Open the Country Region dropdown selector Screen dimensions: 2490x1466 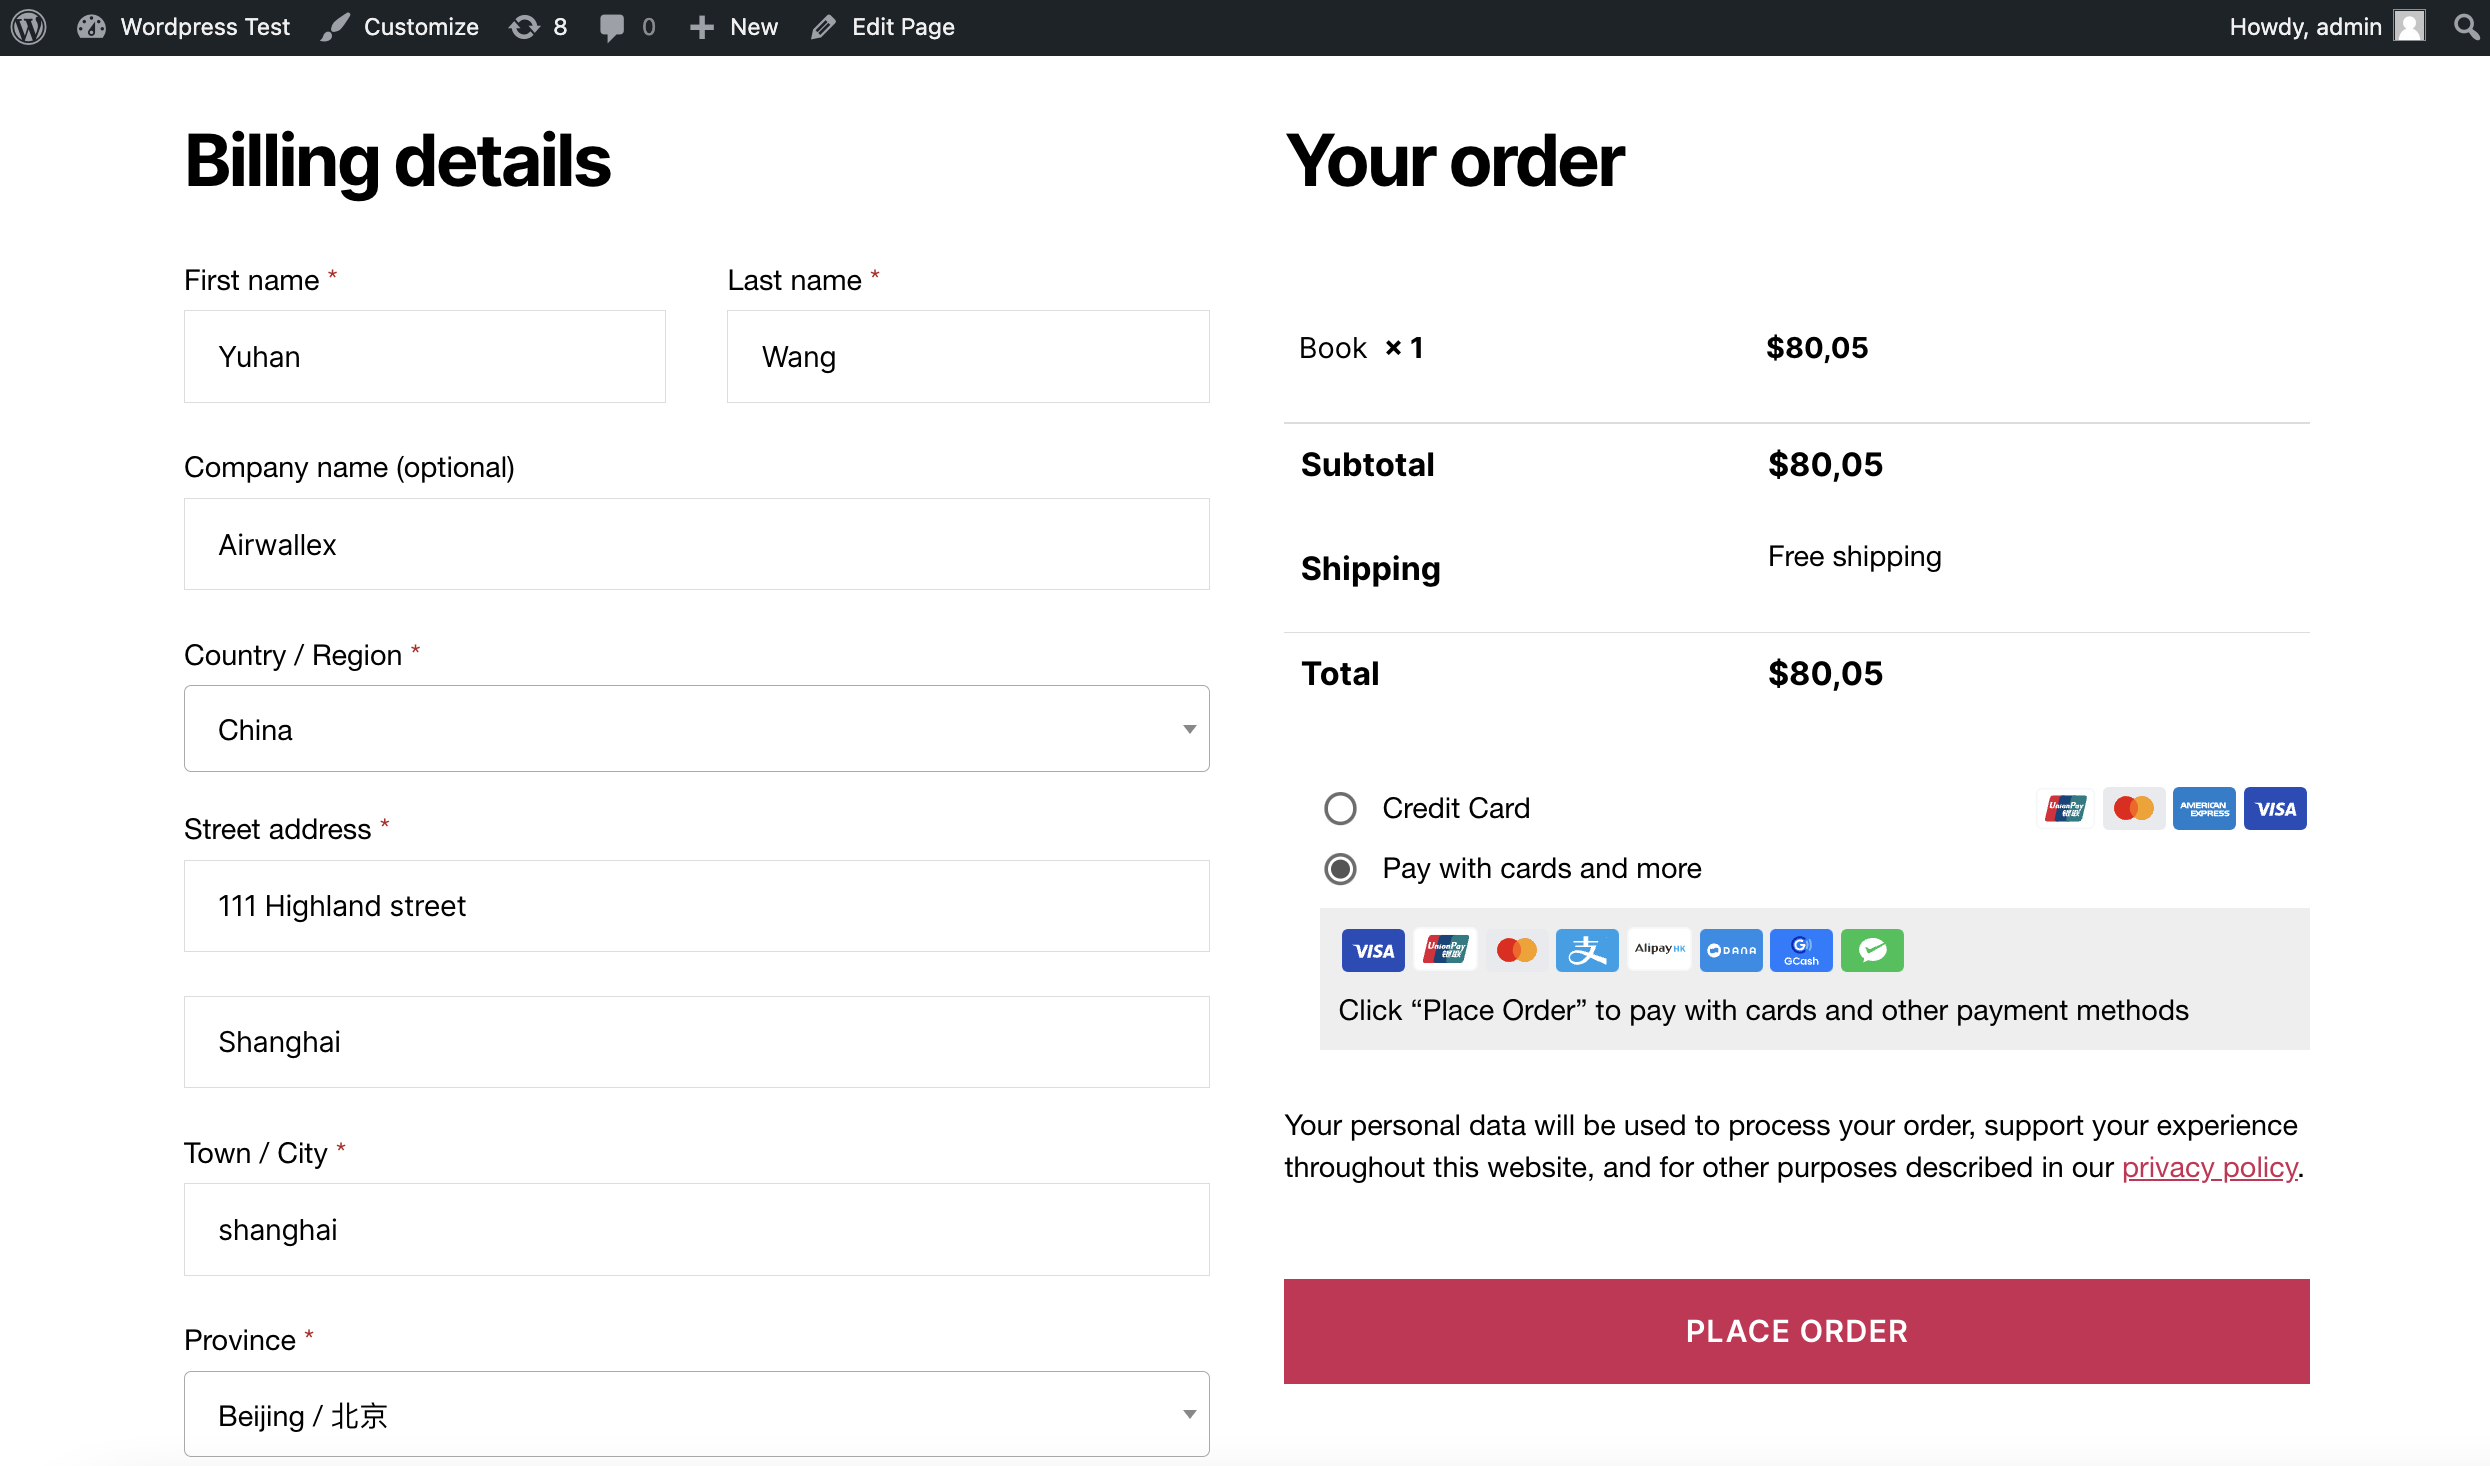click(x=696, y=730)
